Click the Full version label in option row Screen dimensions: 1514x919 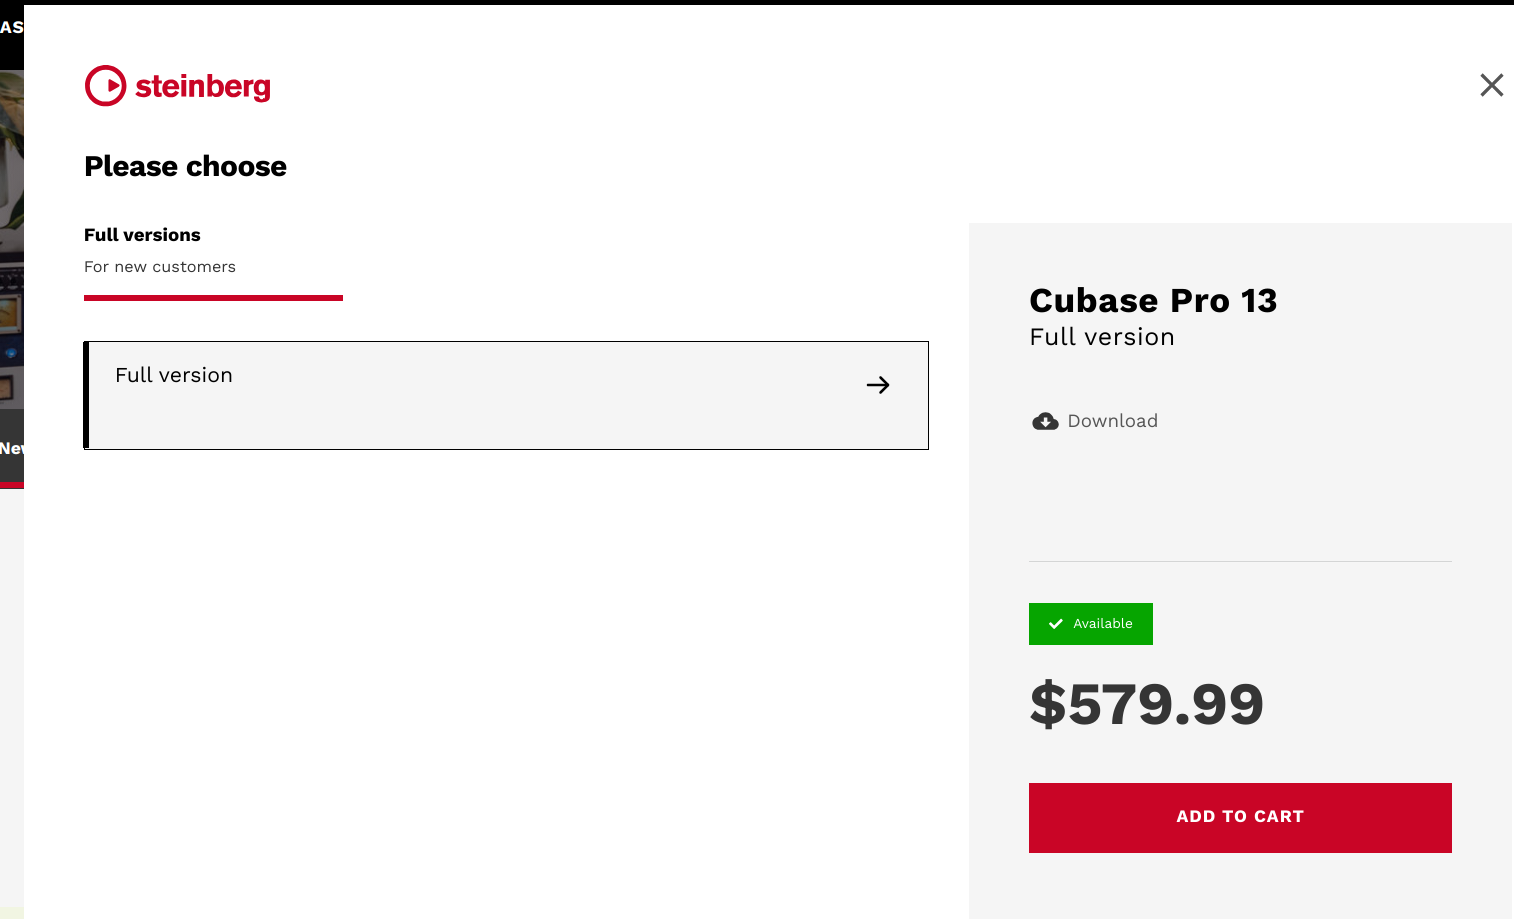174,375
